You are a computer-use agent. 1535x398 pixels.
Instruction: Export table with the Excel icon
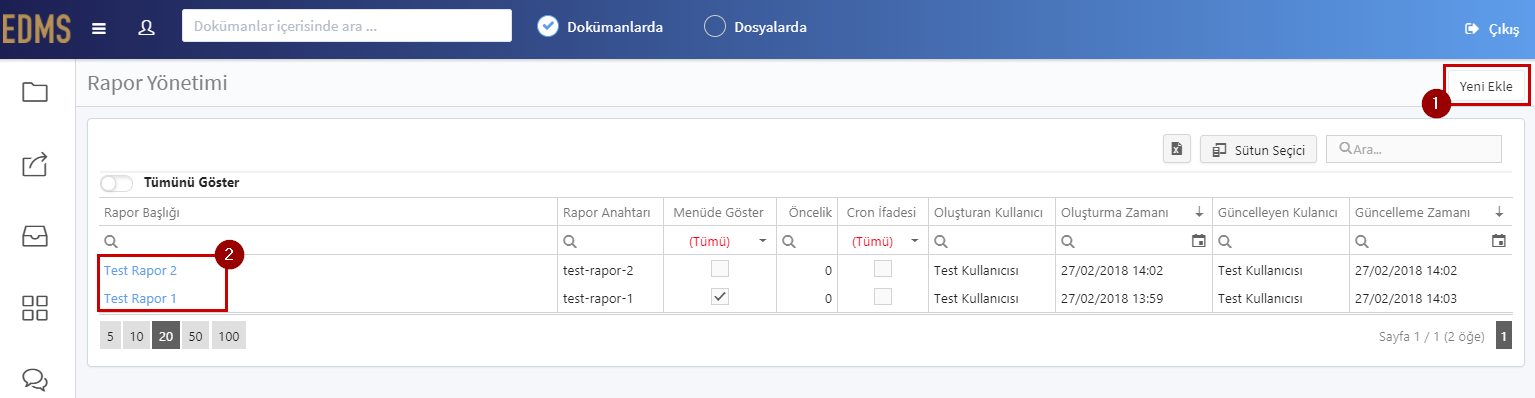click(1177, 149)
